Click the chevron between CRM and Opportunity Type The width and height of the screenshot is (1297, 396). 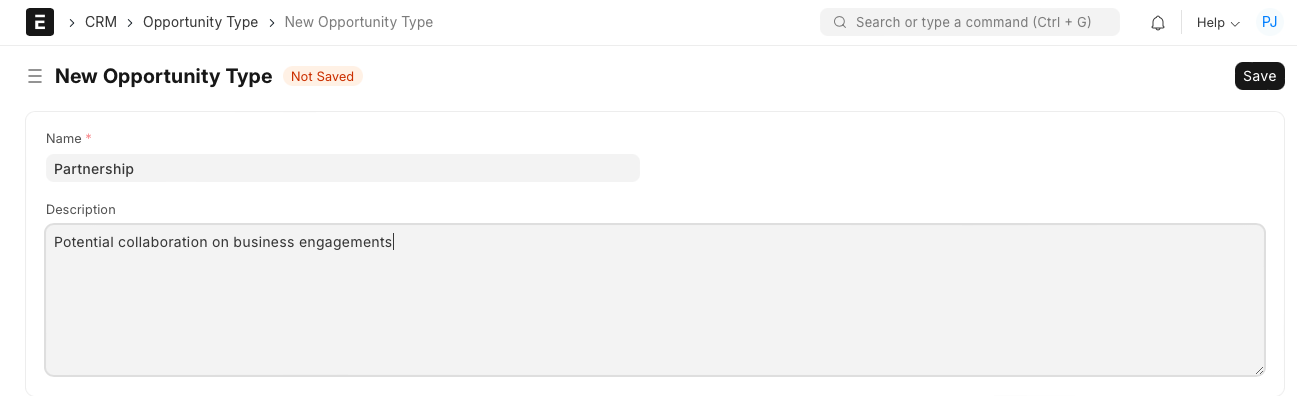130,22
